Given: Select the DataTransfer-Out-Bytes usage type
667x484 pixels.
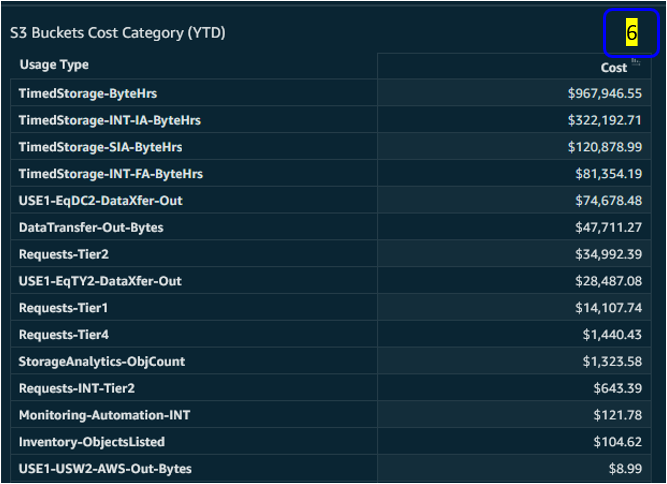Looking at the screenshot, I should 91,228.
